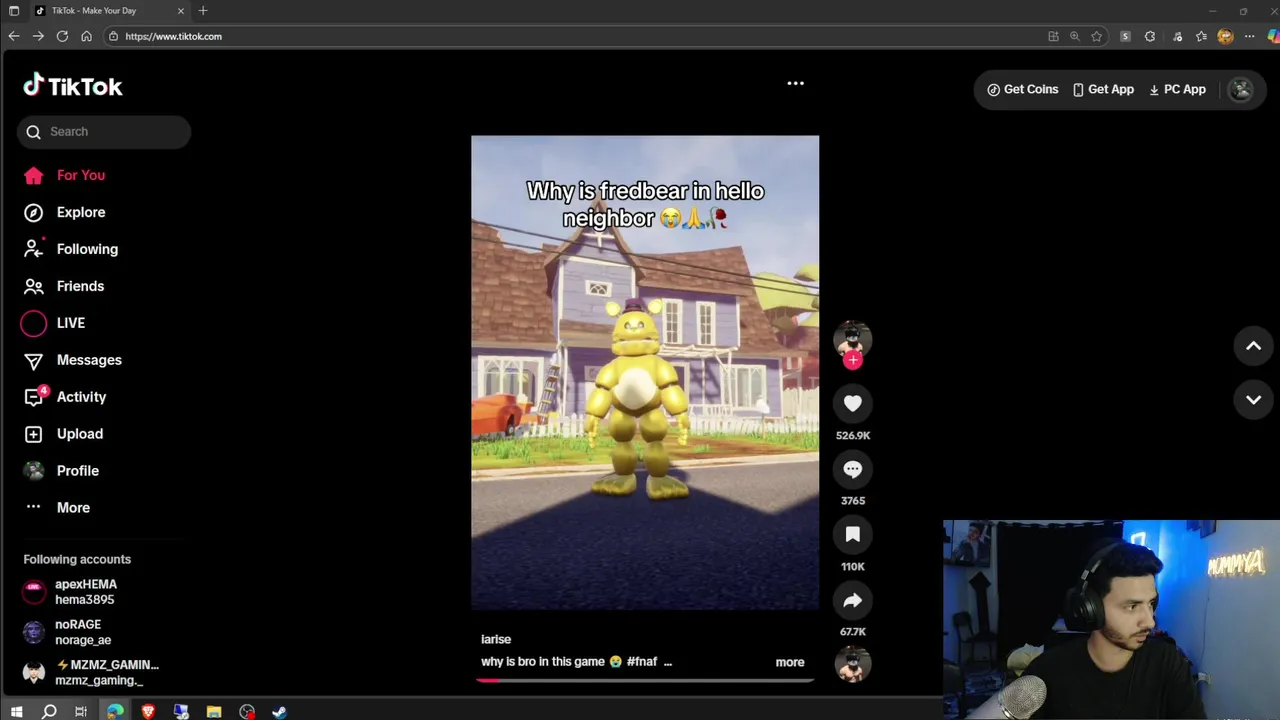The image size is (1280, 720).
Task: Close the TikTok browser tab
Action: (181, 11)
